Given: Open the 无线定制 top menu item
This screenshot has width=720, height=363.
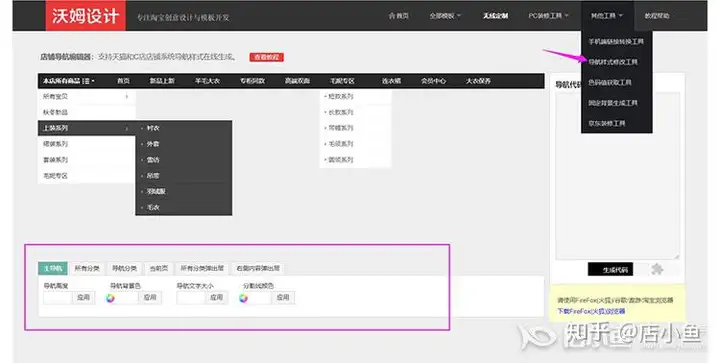Looking at the screenshot, I should (x=495, y=16).
